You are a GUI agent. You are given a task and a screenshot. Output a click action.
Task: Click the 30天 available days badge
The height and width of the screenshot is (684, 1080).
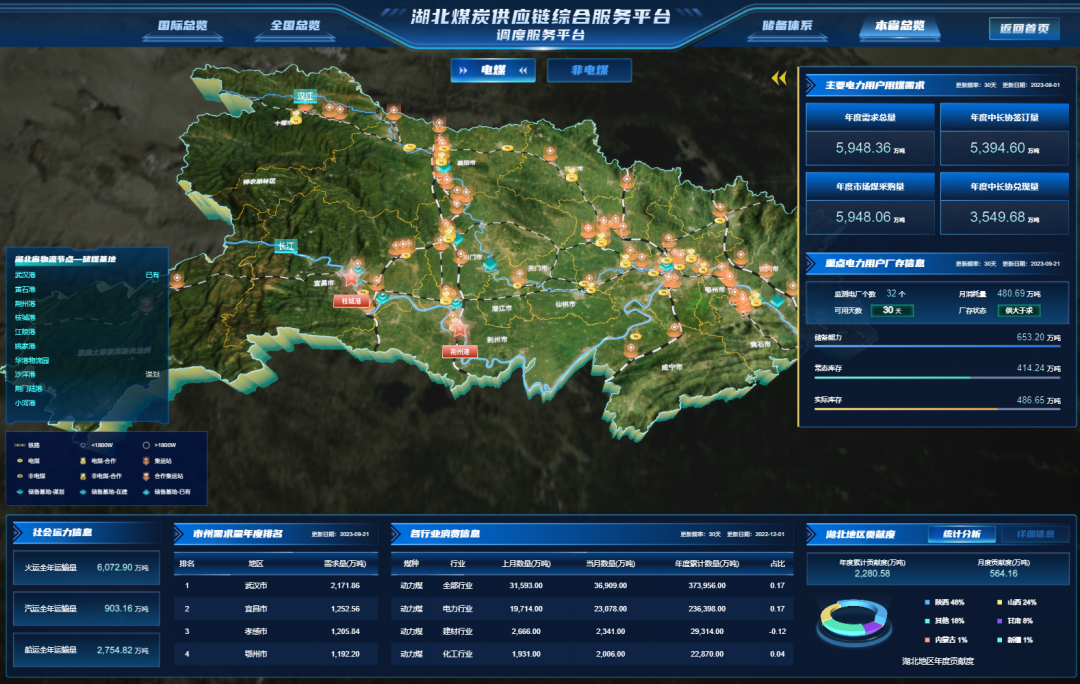point(892,311)
